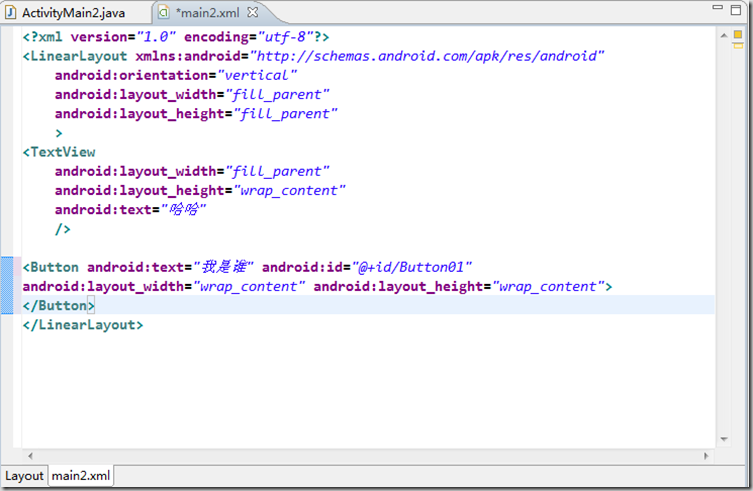Place cursor on the closing </Button> tag

pyautogui.click(x=58, y=305)
